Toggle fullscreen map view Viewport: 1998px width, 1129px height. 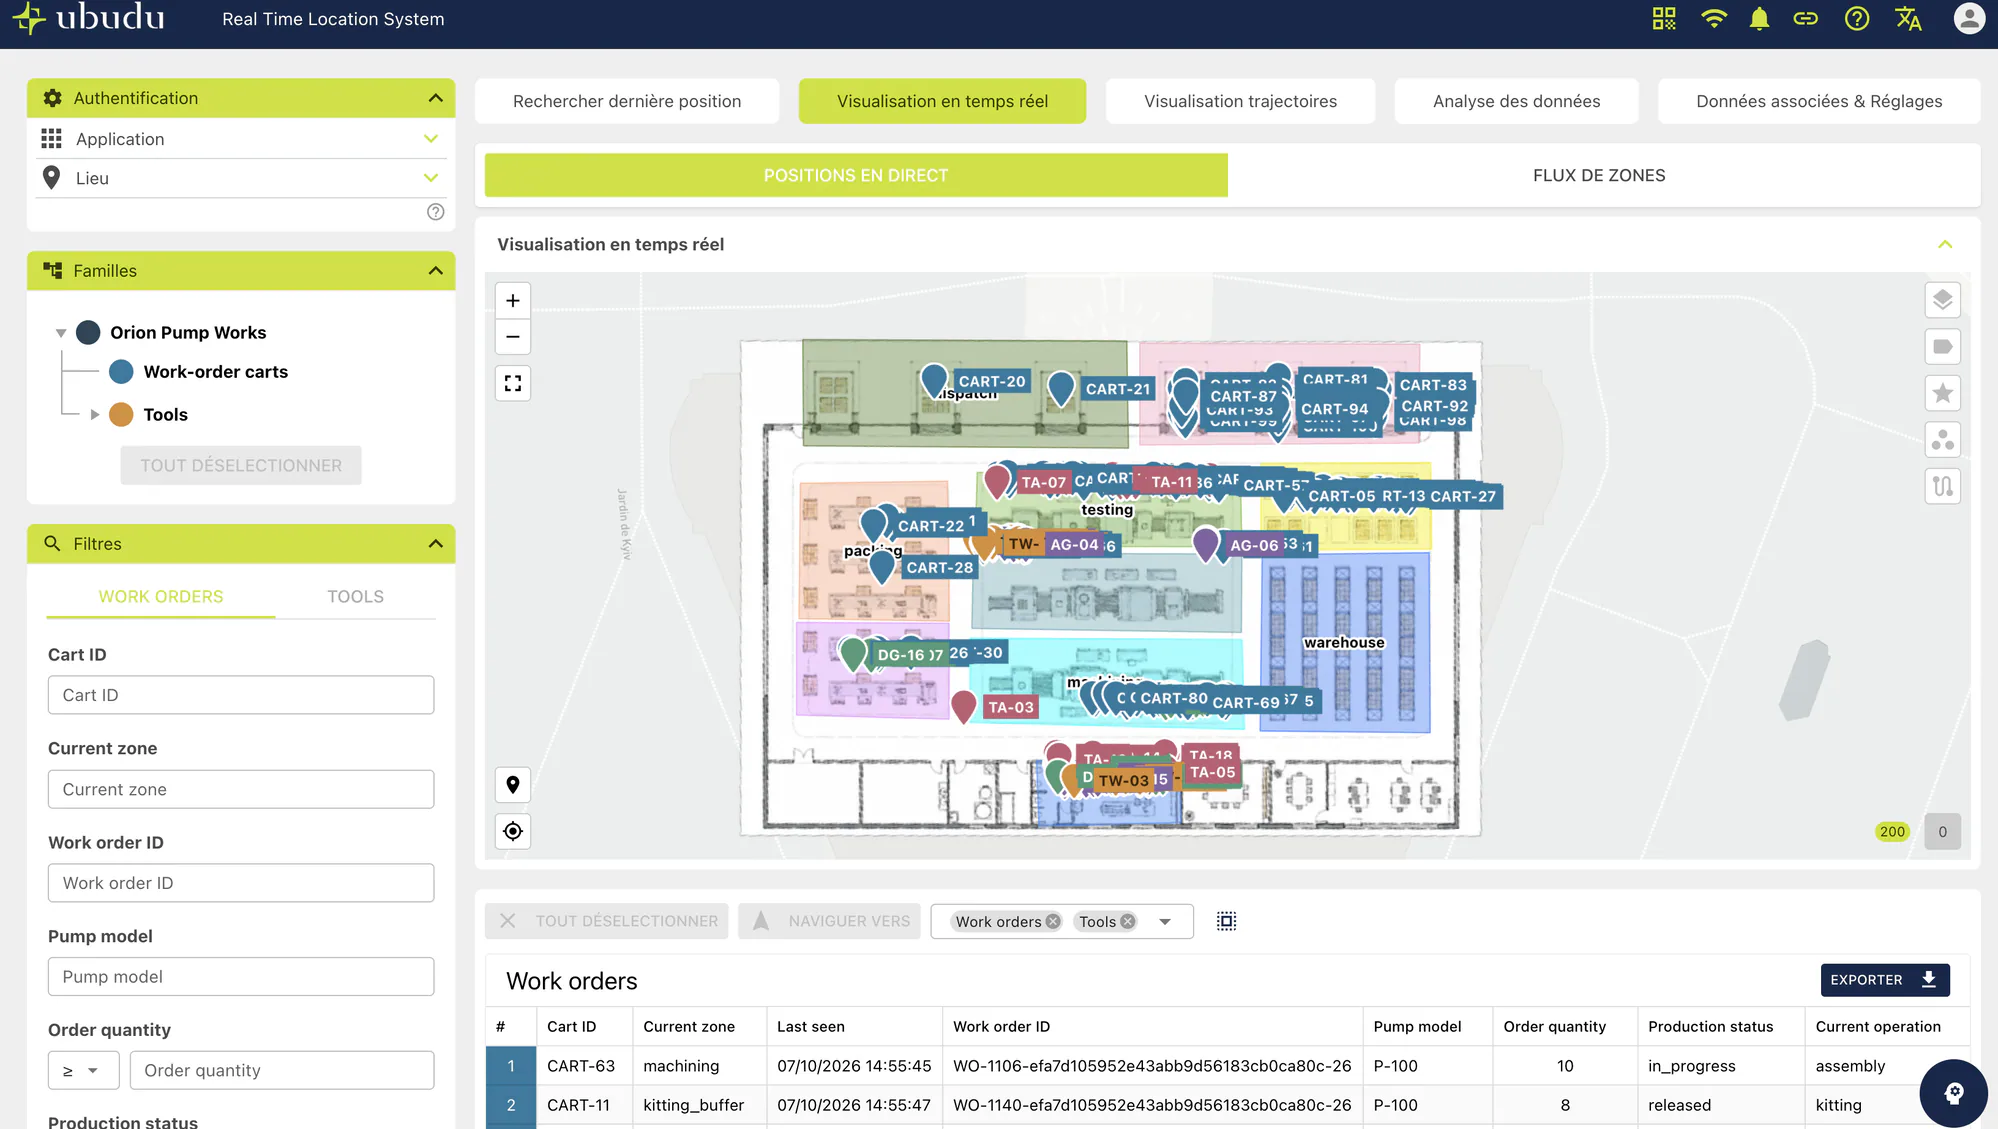513,384
